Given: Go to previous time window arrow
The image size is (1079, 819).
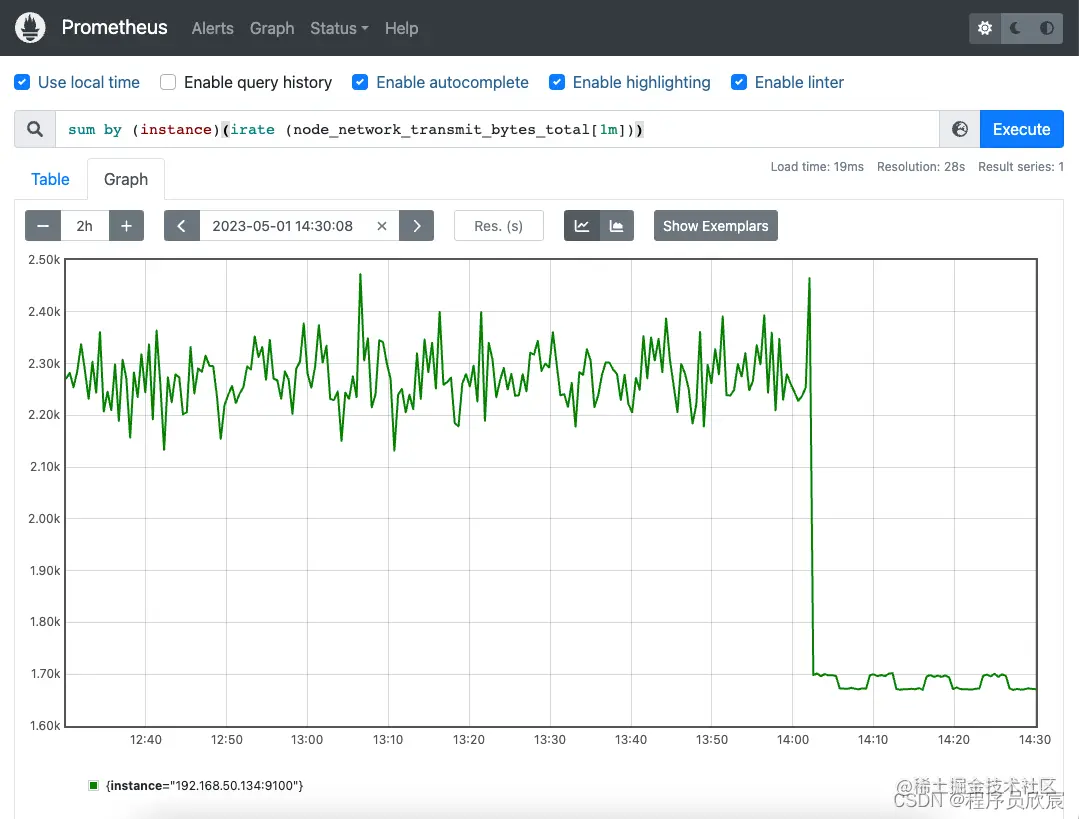Looking at the screenshot, I should [182, 226].
